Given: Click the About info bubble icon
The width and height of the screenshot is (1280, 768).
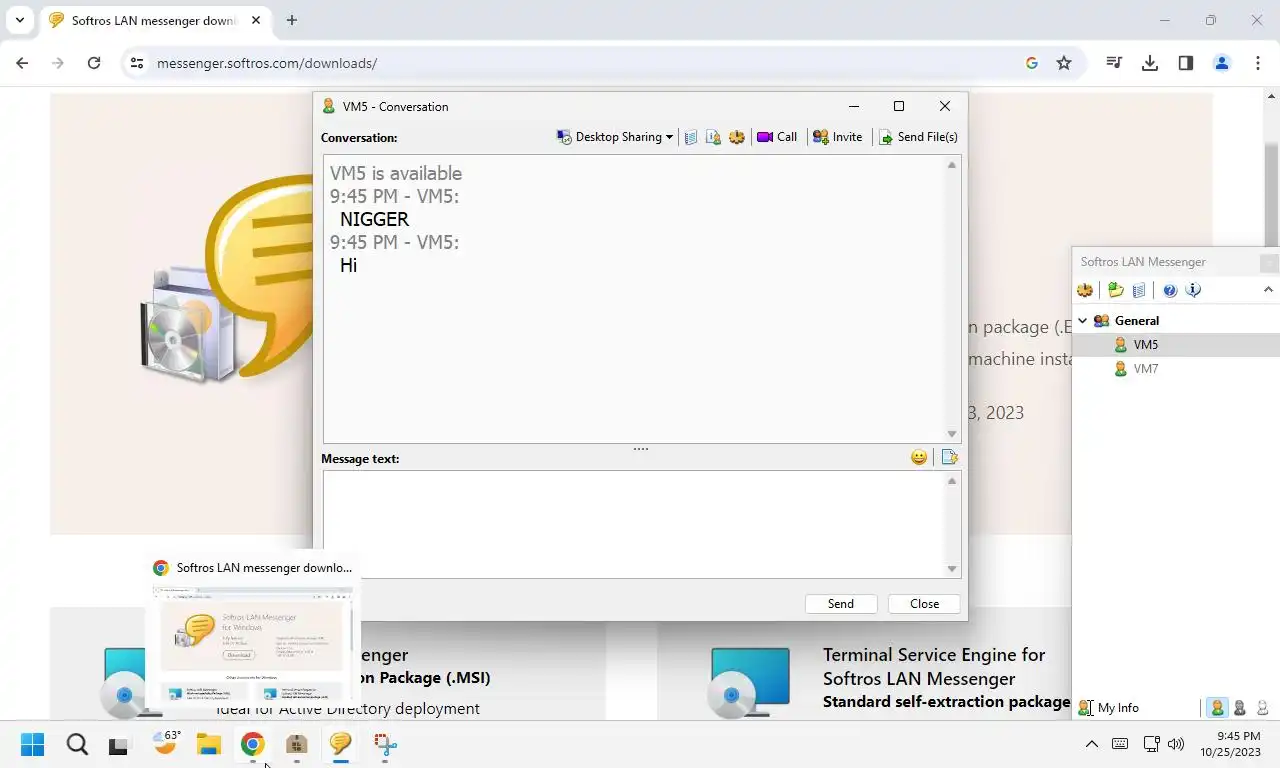Looking at the screenshot, I should point(1193,290).
